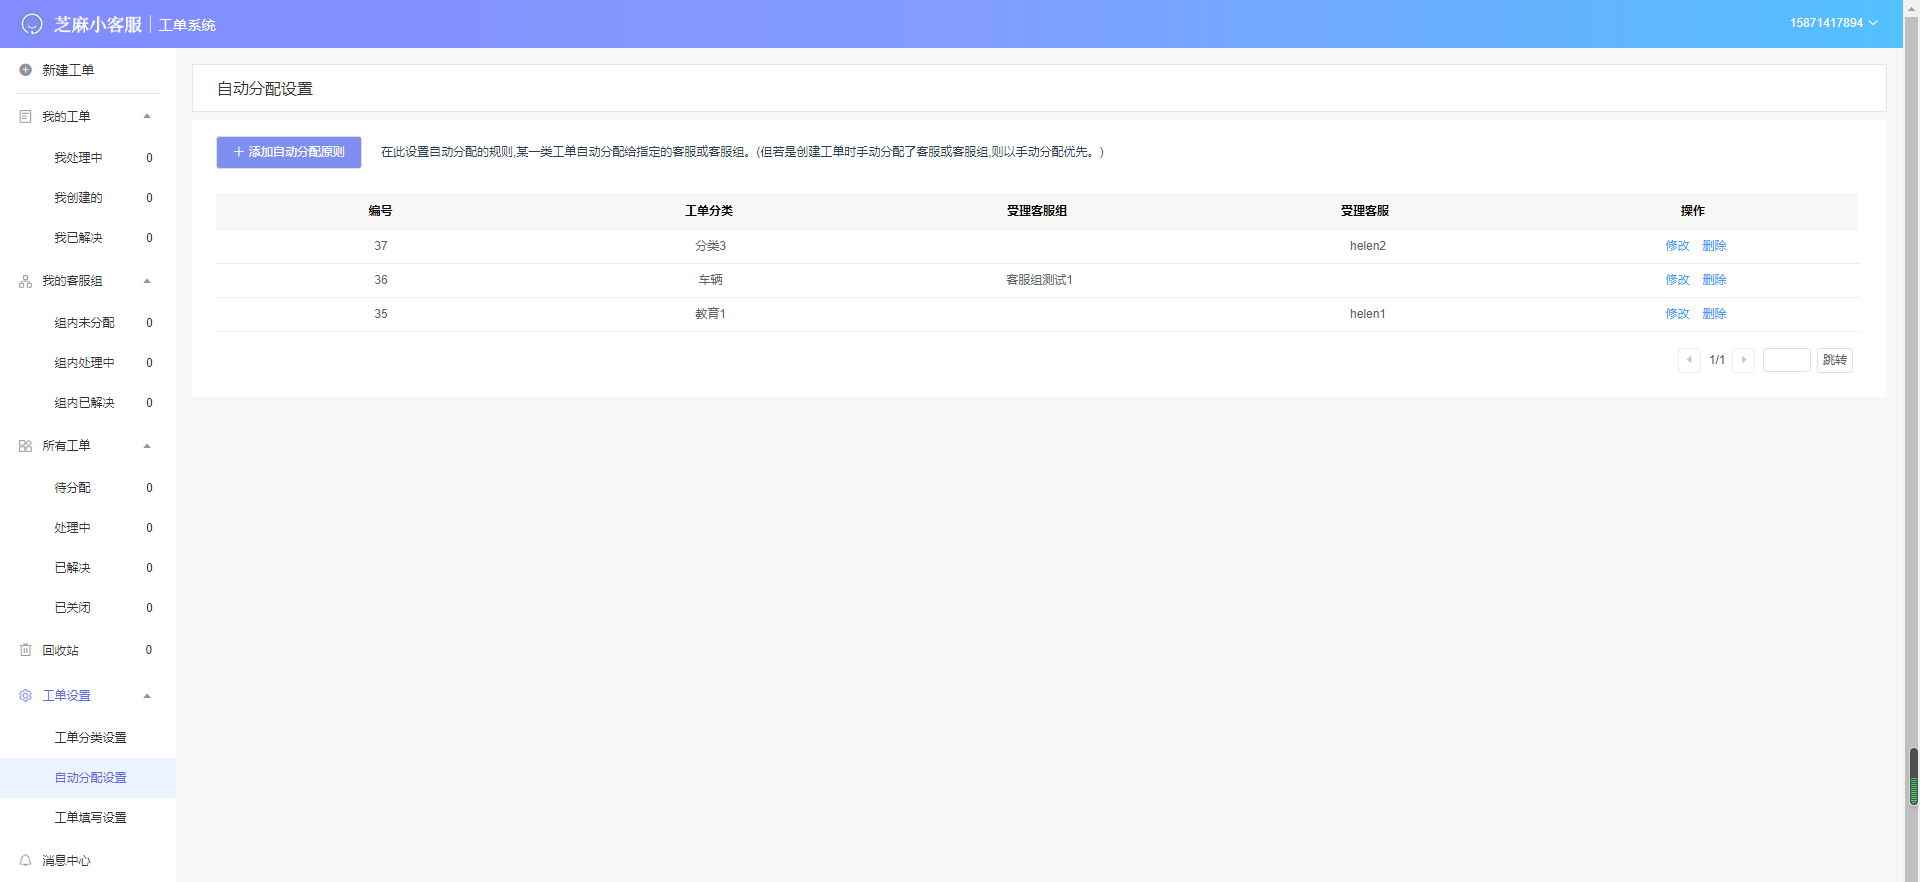Click 修改 for rule 35
Image resolution: width=1920 pixels, height=882 pixels.
(x=1677, y=314)
